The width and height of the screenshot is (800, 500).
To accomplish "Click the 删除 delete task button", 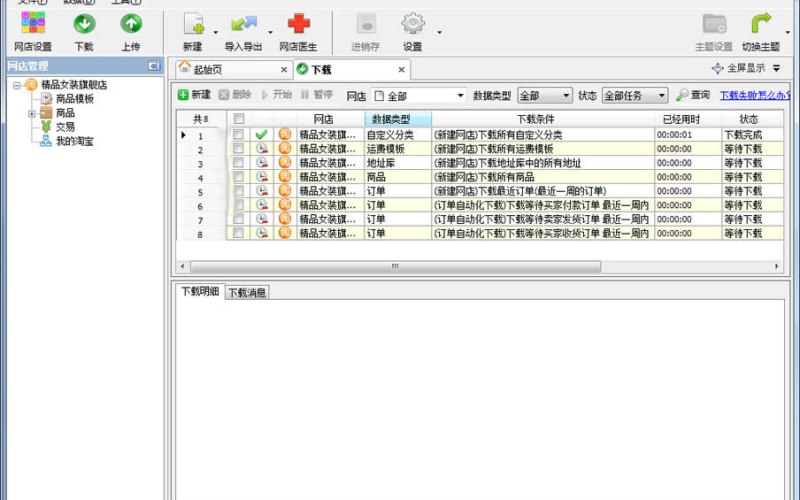I will (235, 94).
